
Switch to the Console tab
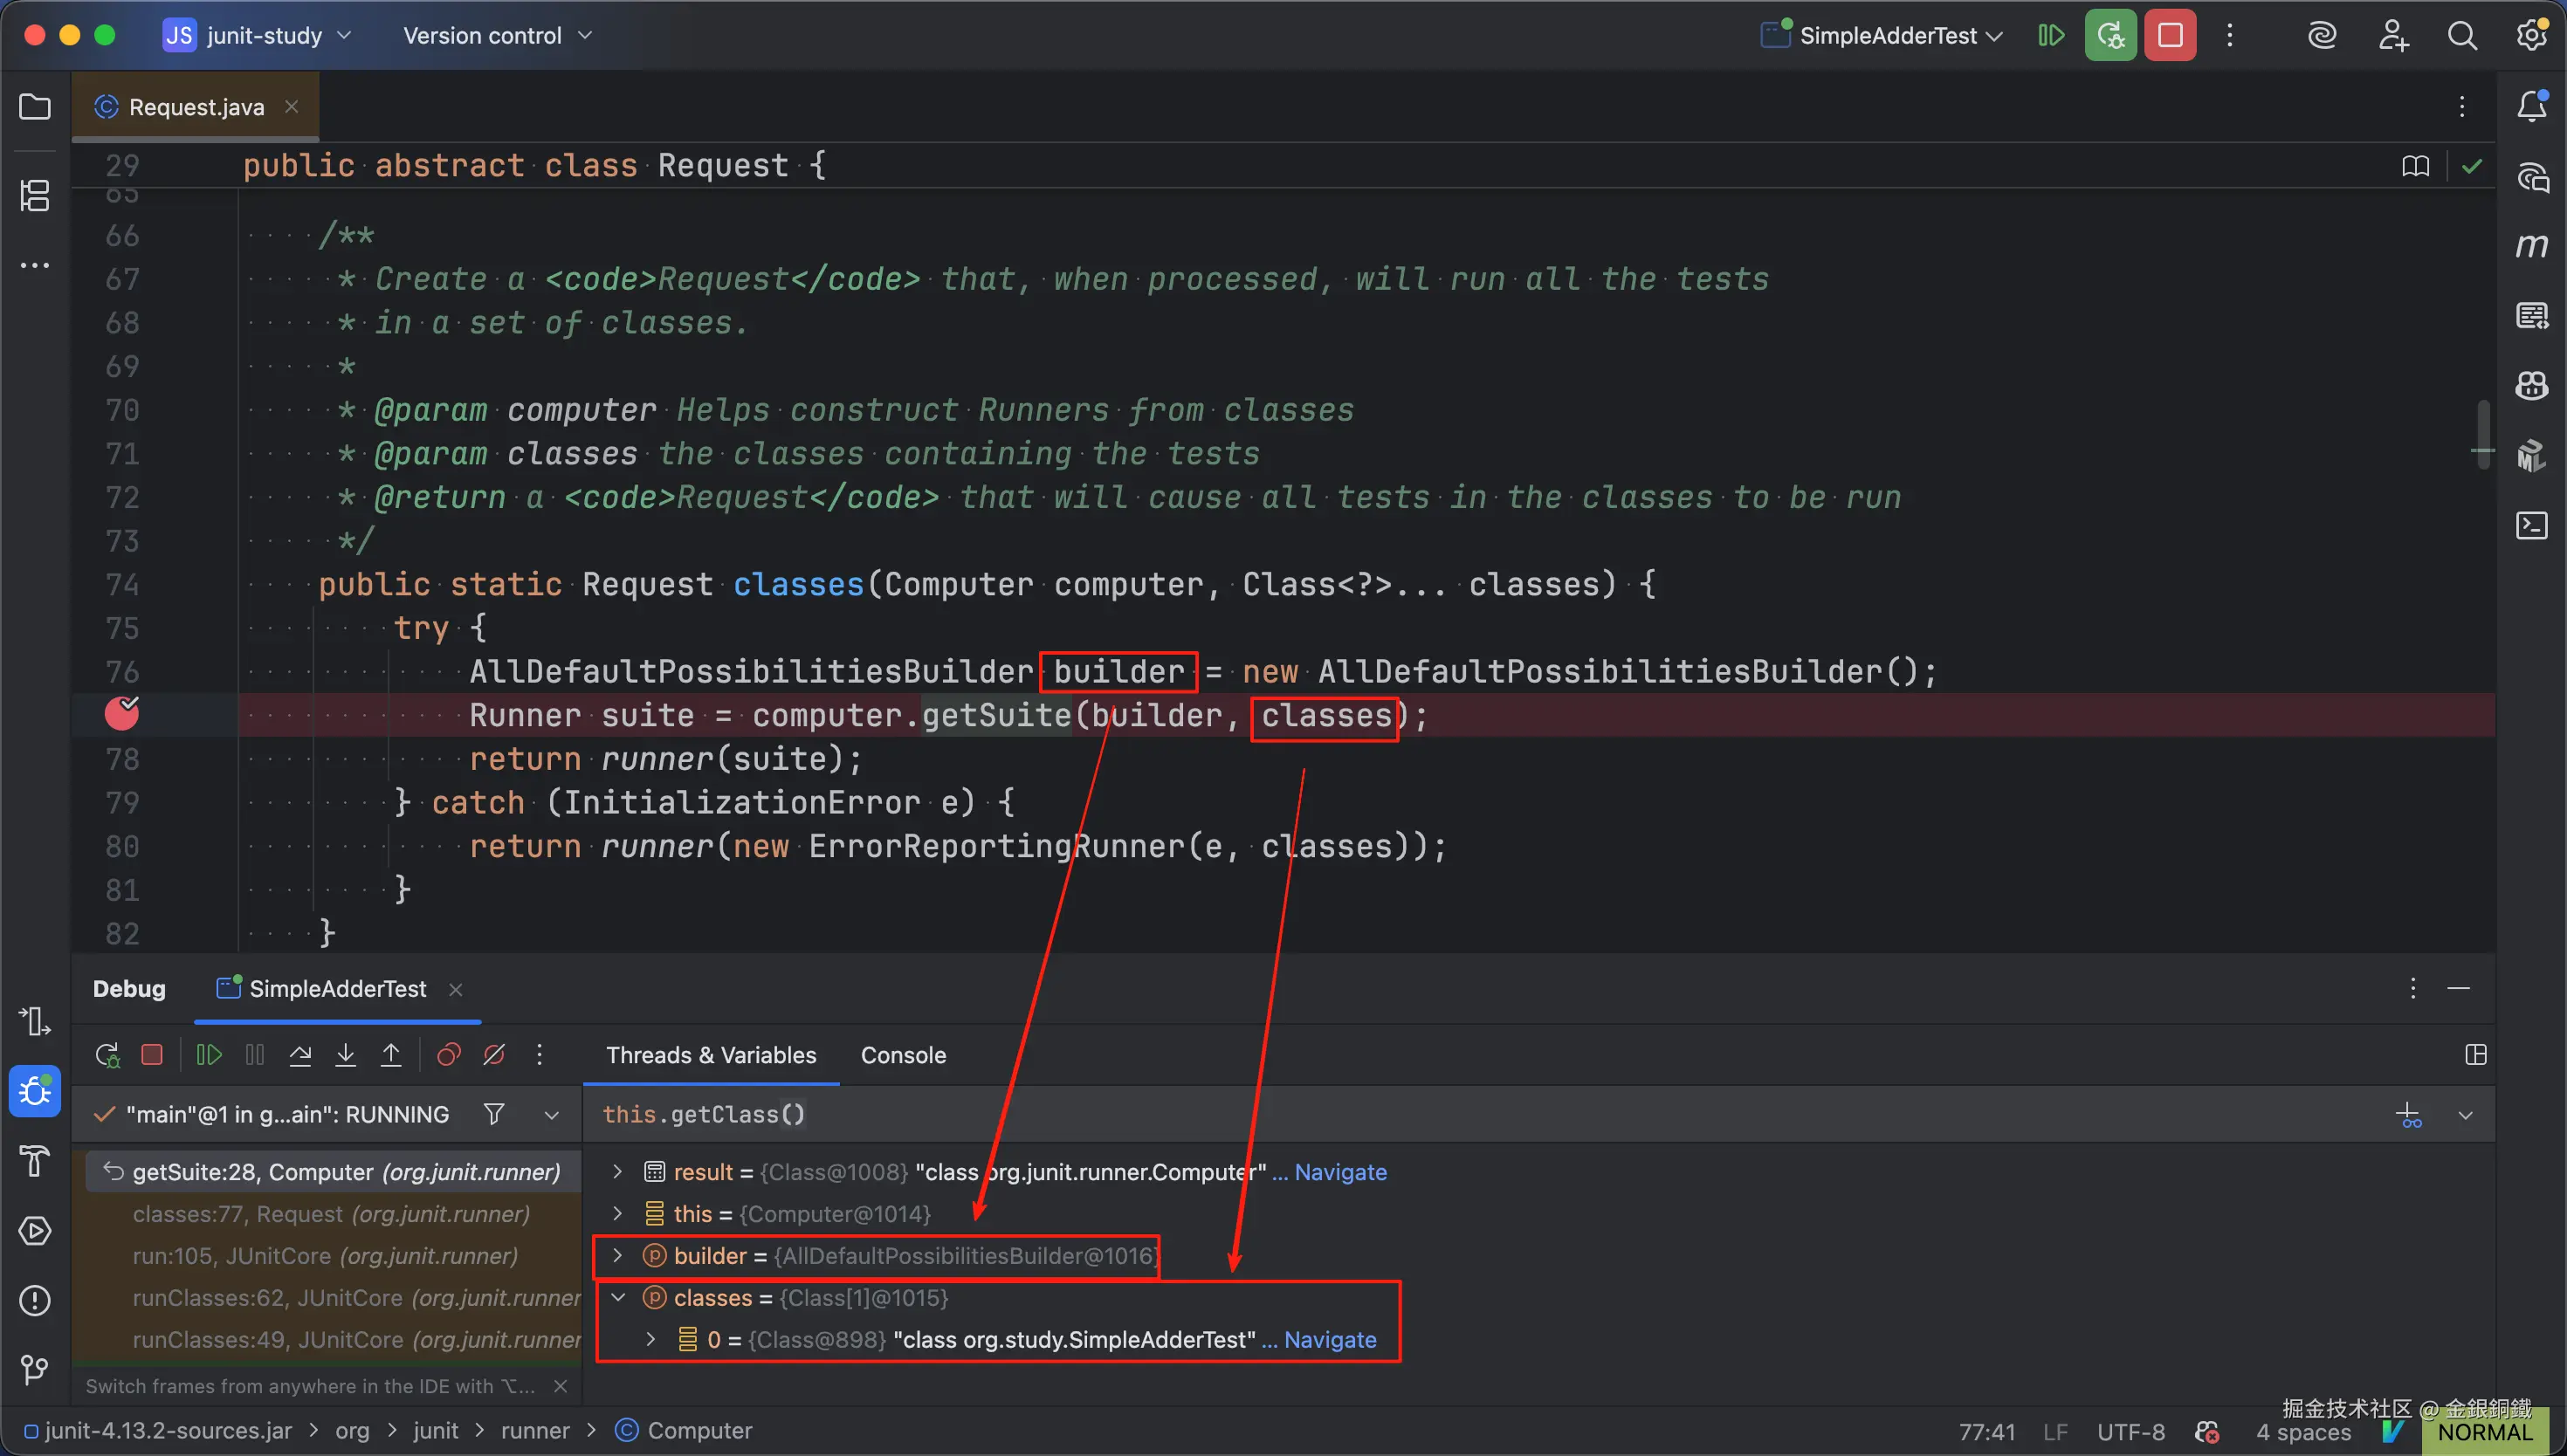(902, 1055)
